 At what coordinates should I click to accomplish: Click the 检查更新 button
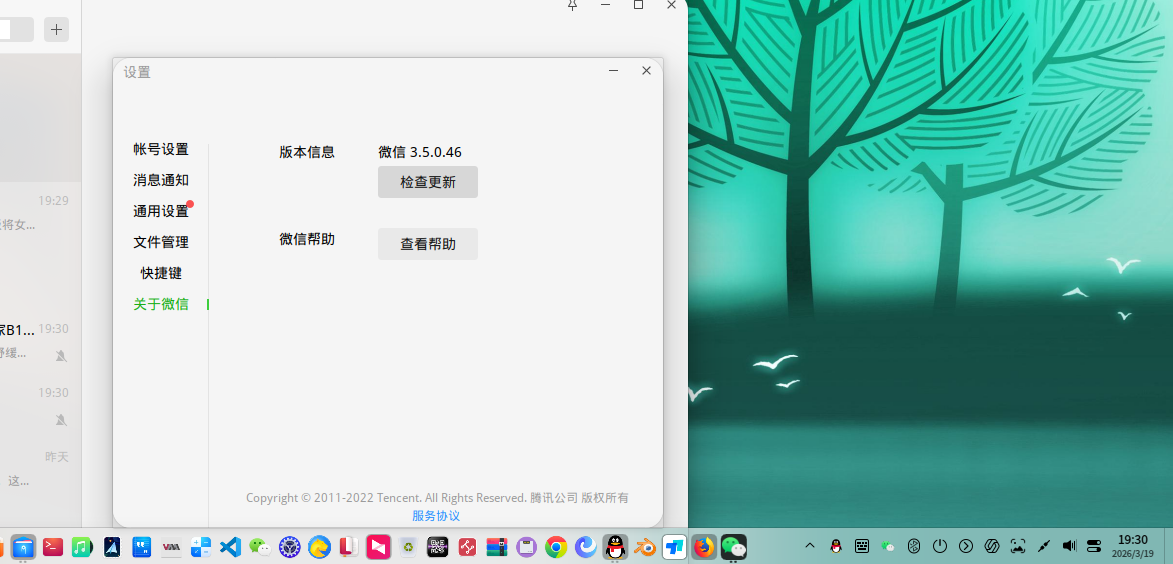[x=428, y=182]
